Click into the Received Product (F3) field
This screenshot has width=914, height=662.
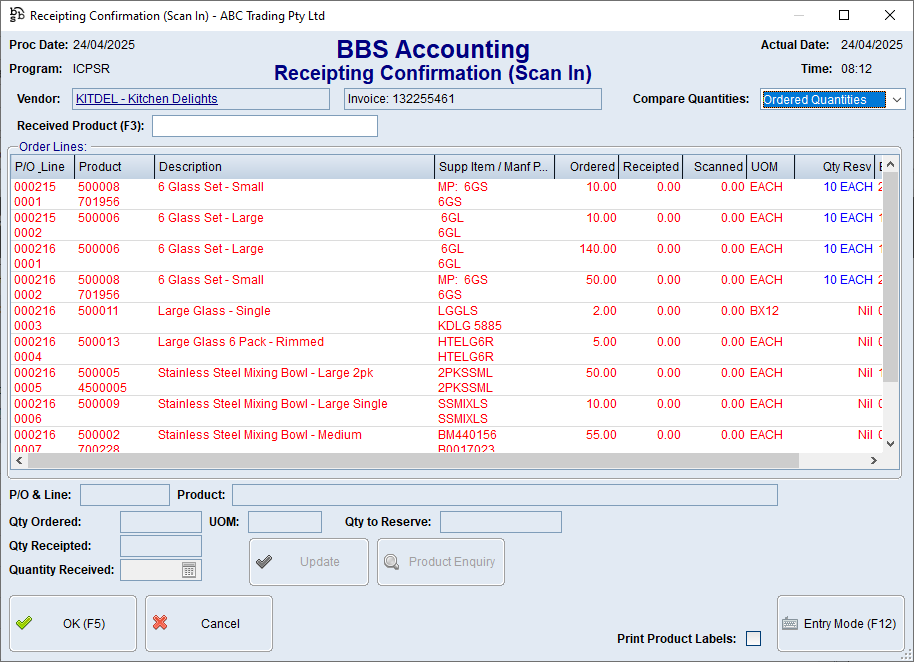pos(265,126)
